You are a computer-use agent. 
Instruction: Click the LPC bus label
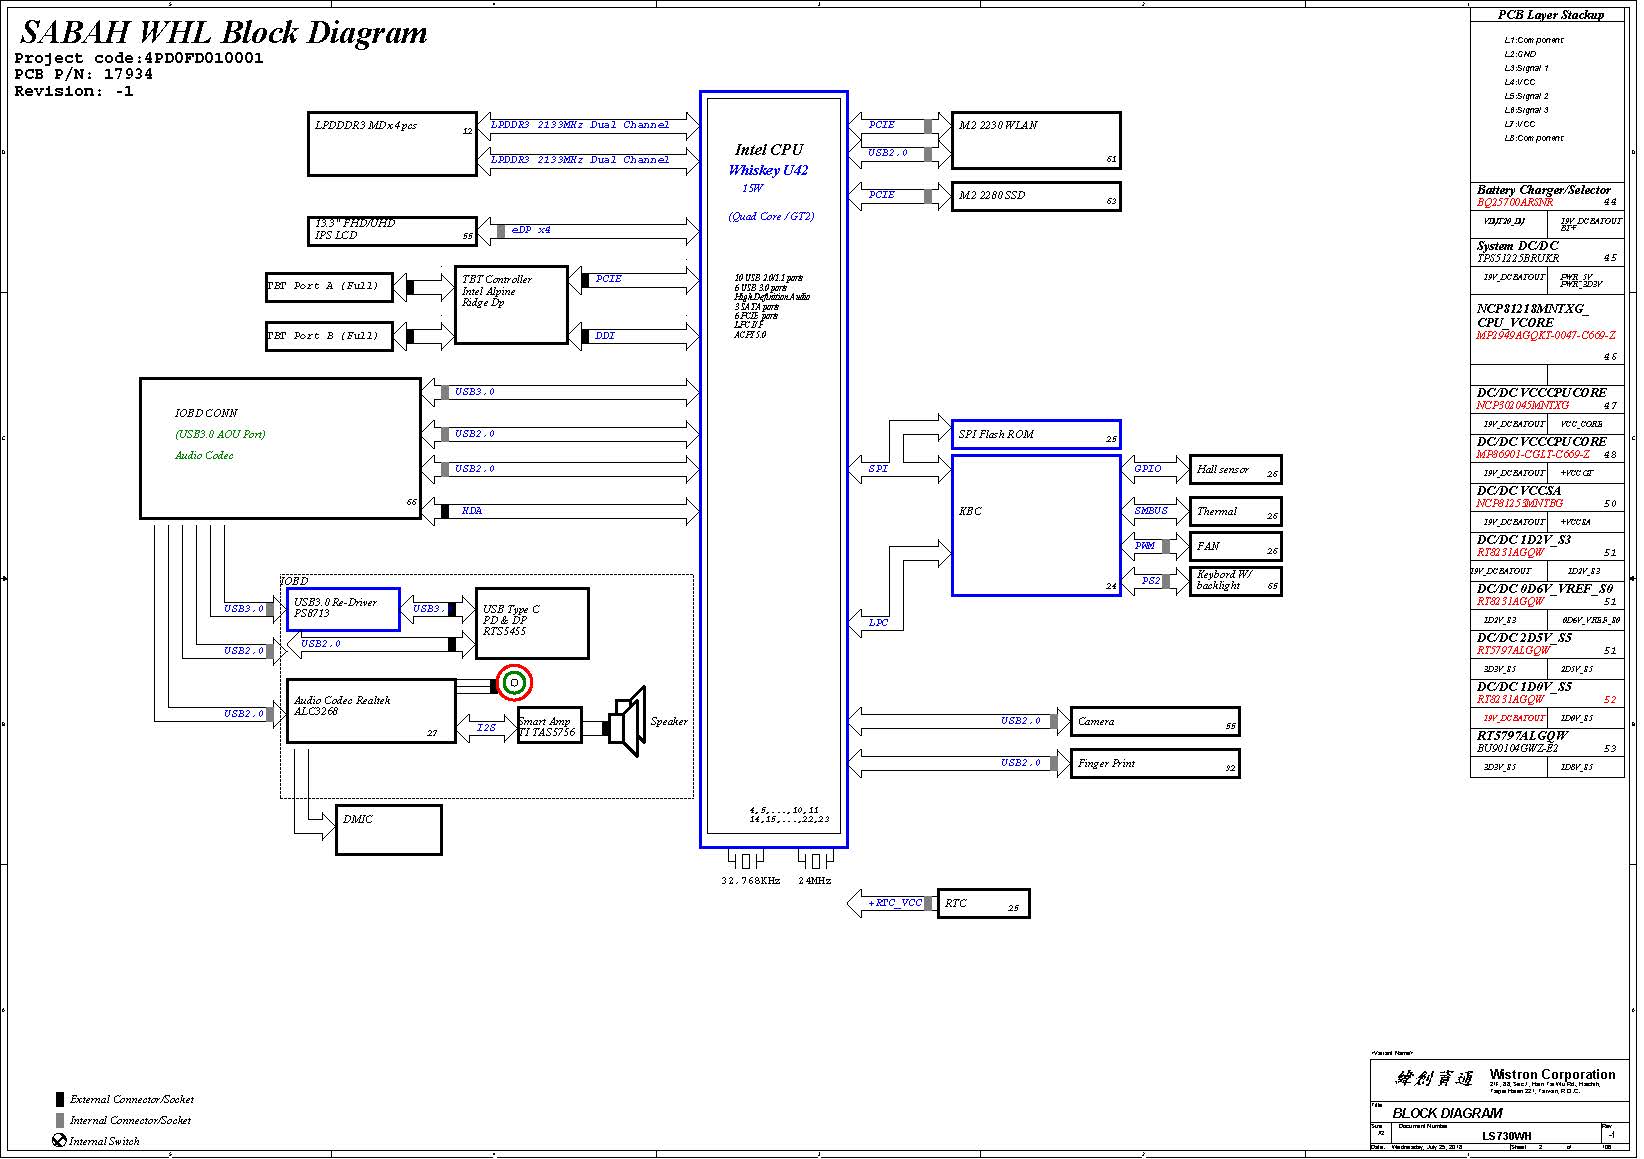[x=878, y=623]
